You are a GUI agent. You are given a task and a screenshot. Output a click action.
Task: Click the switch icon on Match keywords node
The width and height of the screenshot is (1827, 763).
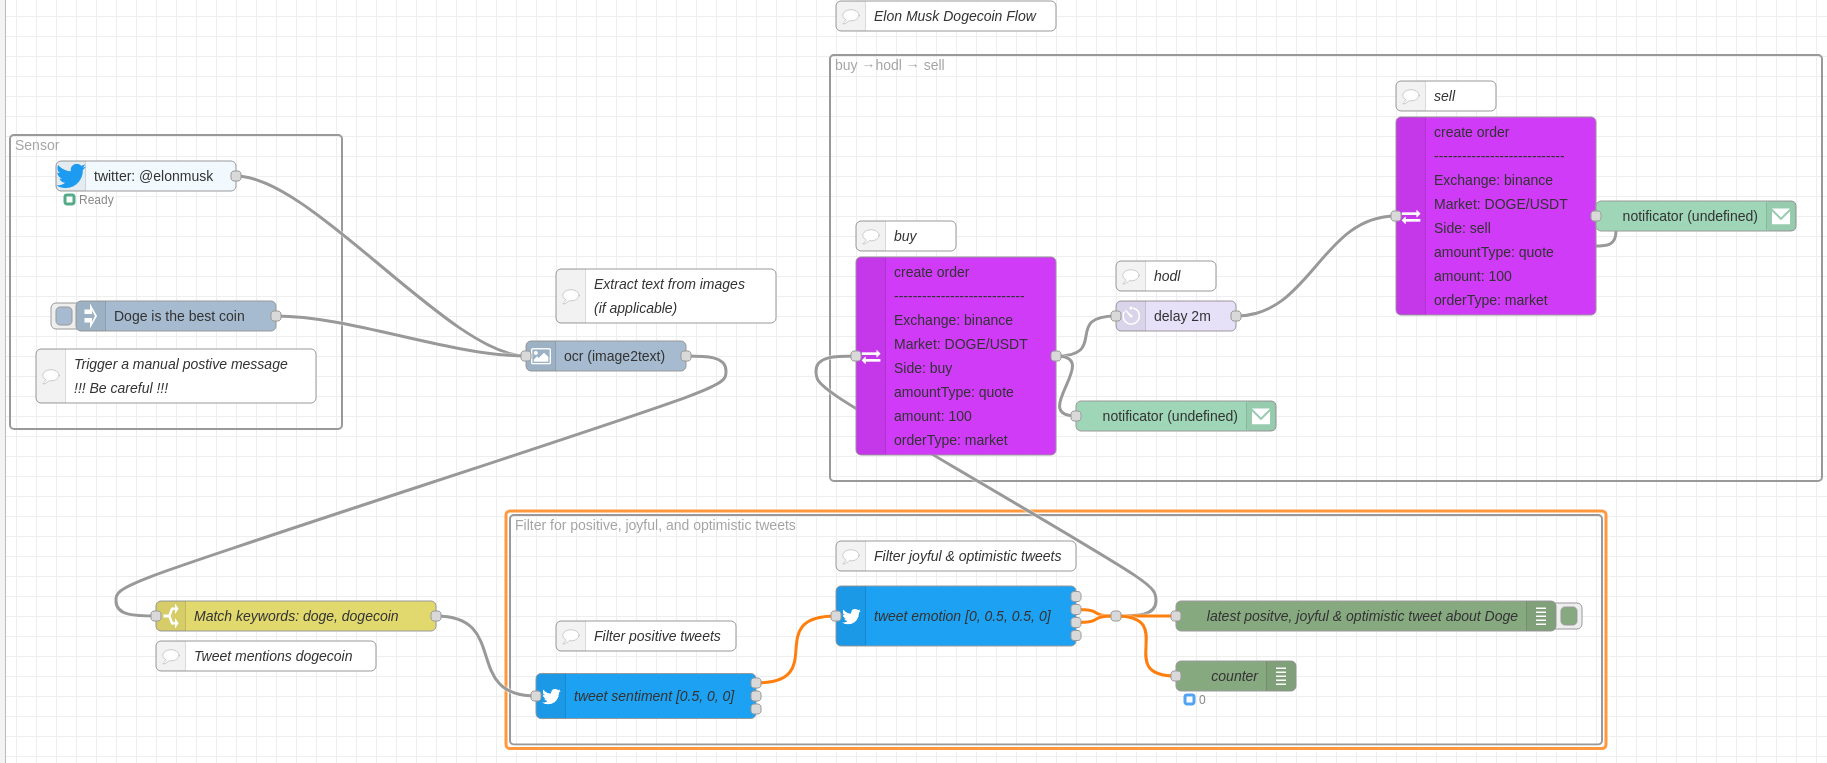tap(171, 616)
